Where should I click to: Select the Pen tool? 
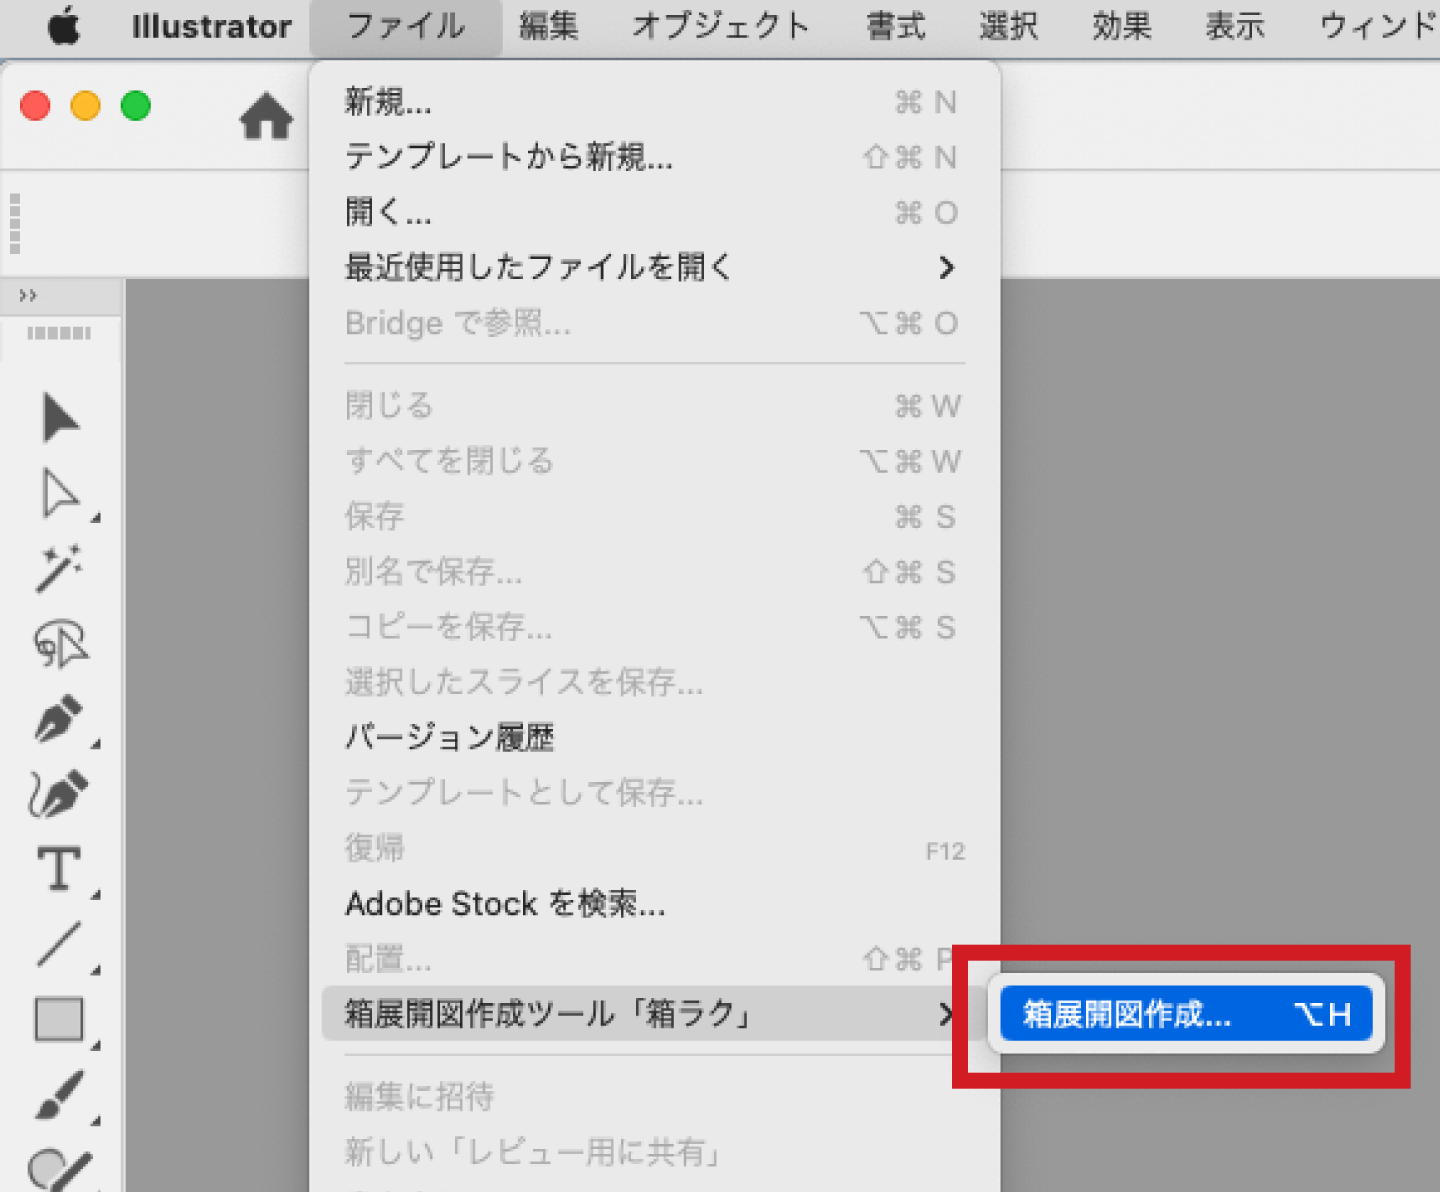(x=59, y=719)
